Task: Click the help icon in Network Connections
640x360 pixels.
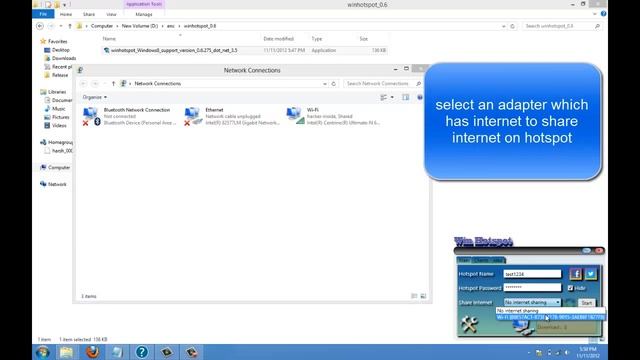Action: [420, 97]
